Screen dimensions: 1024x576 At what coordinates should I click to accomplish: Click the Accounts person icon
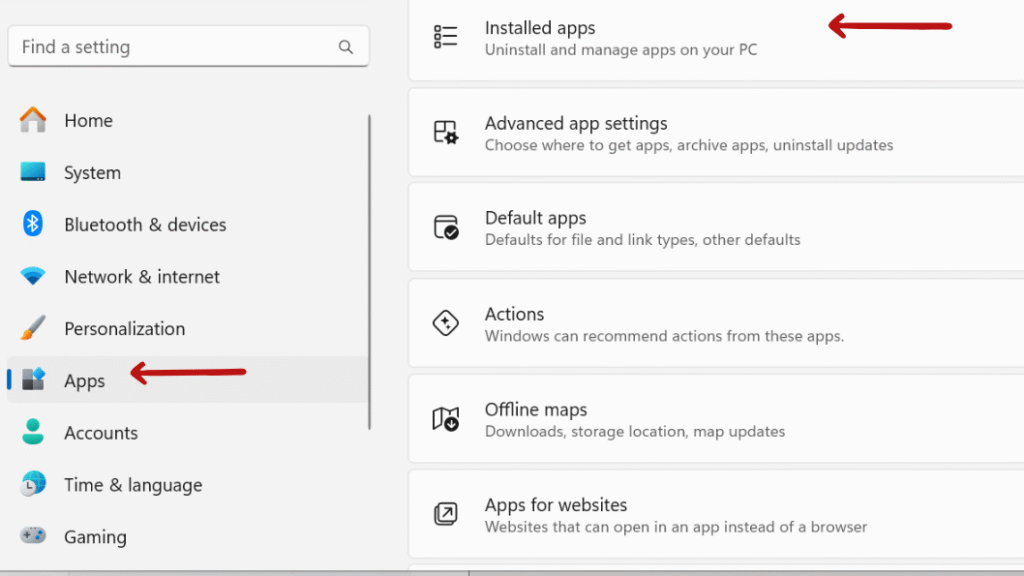[33, 432]
